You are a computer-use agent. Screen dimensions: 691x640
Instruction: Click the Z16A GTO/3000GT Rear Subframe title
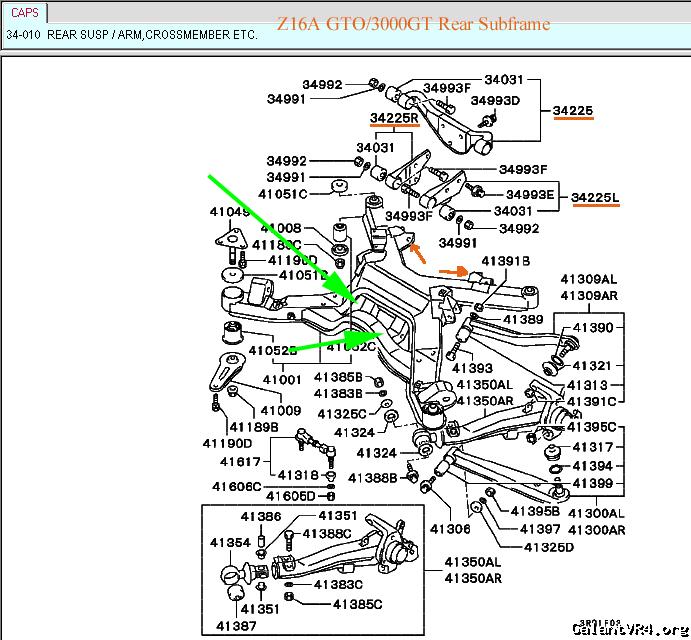(412, 24)
